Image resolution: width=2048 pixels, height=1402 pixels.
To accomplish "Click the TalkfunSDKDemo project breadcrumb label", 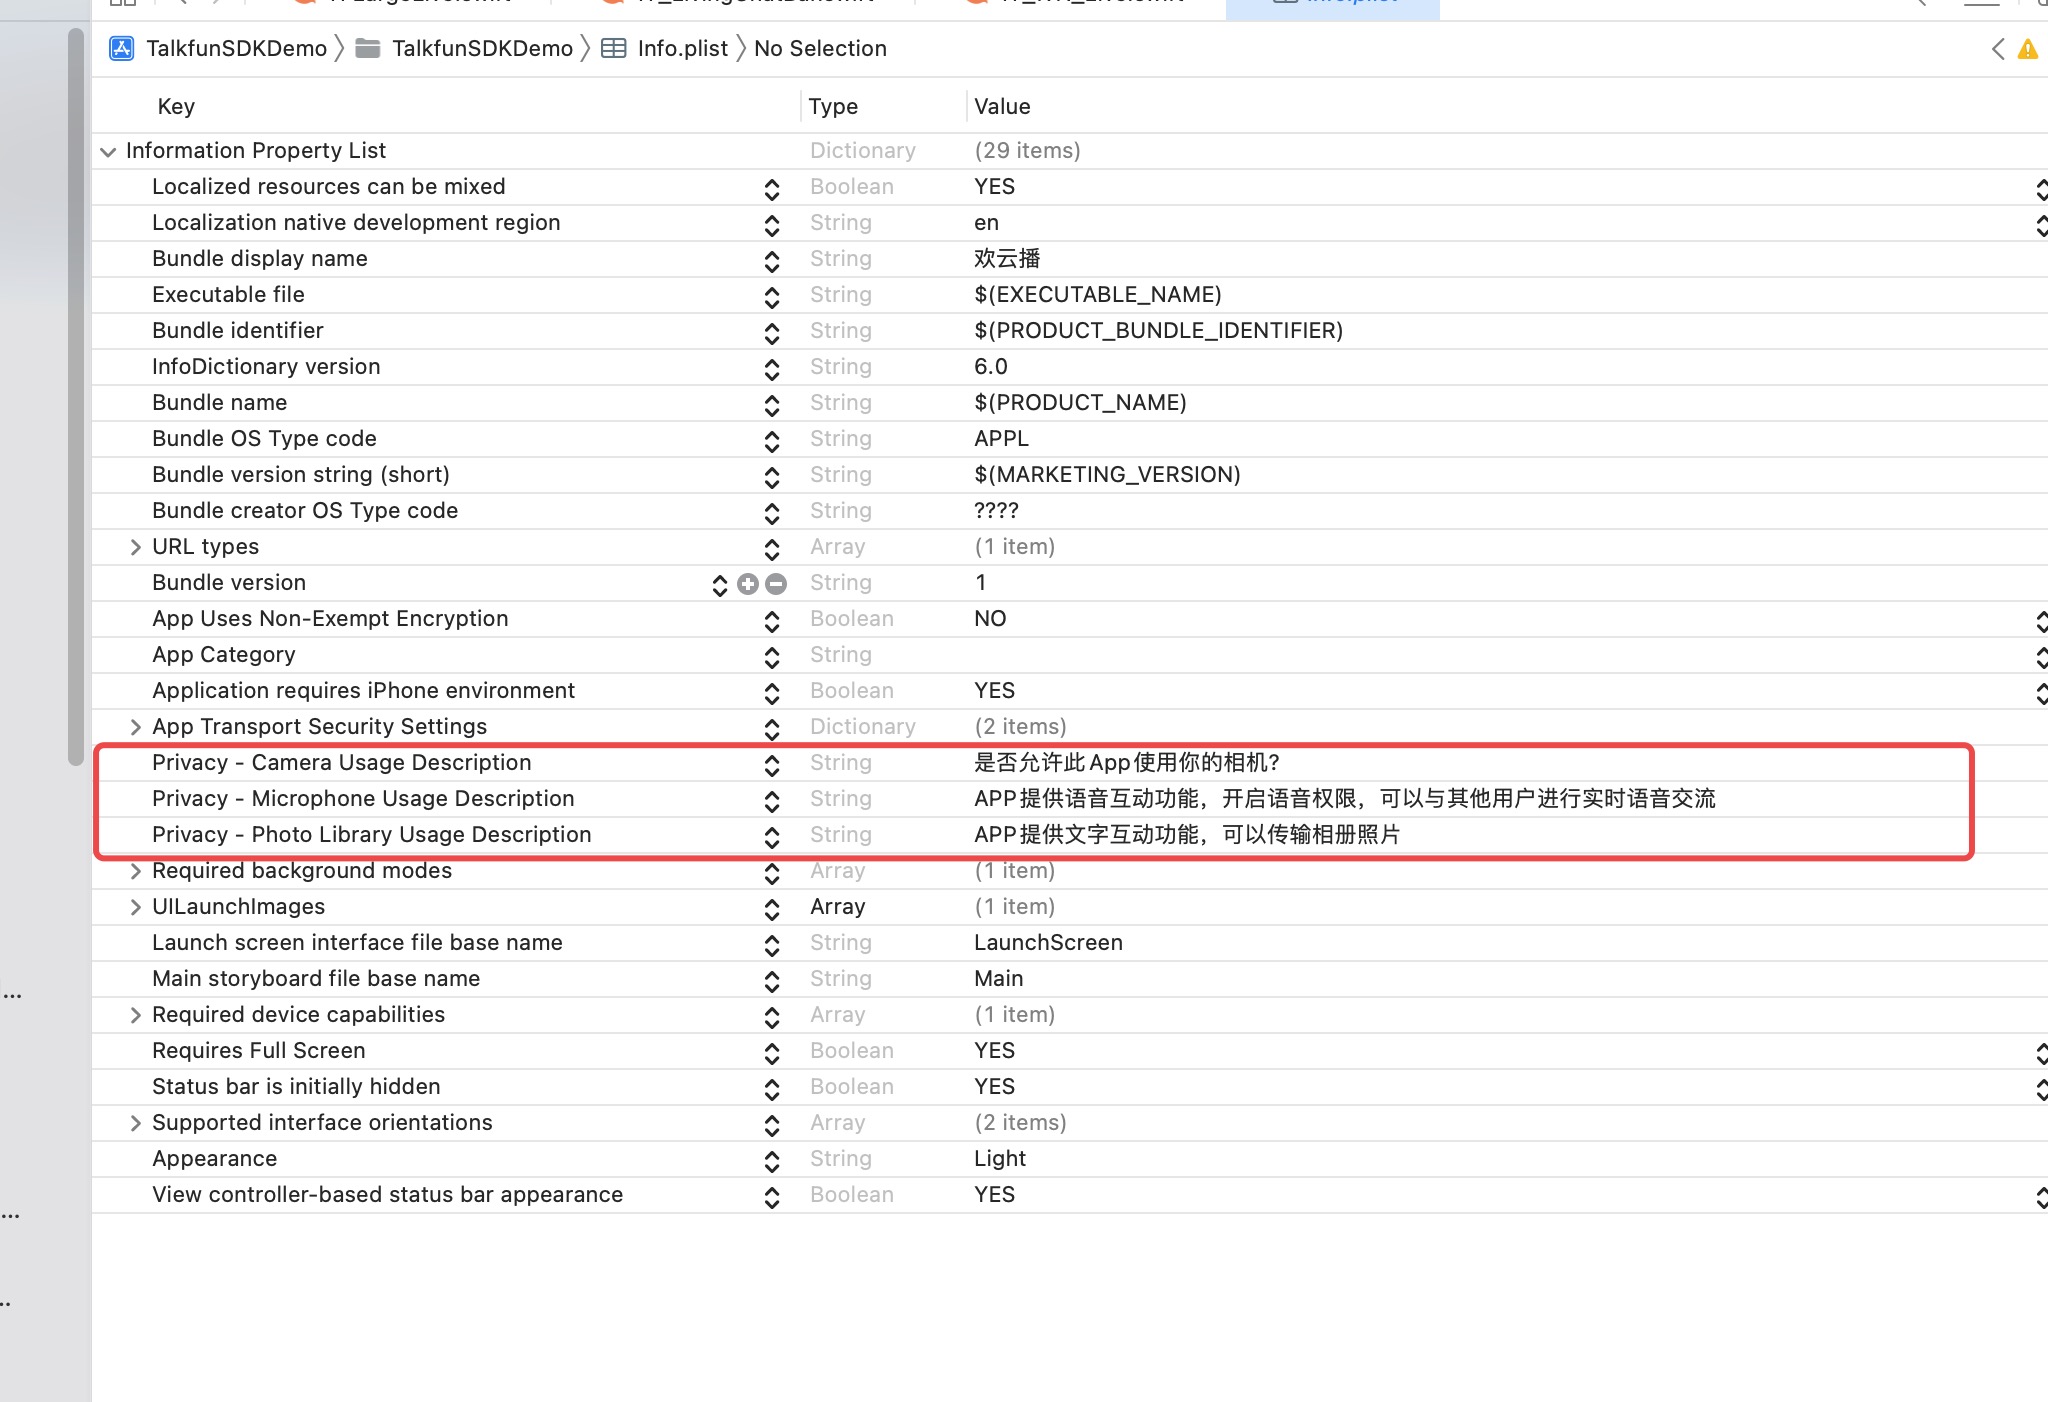I will (236, 48).
